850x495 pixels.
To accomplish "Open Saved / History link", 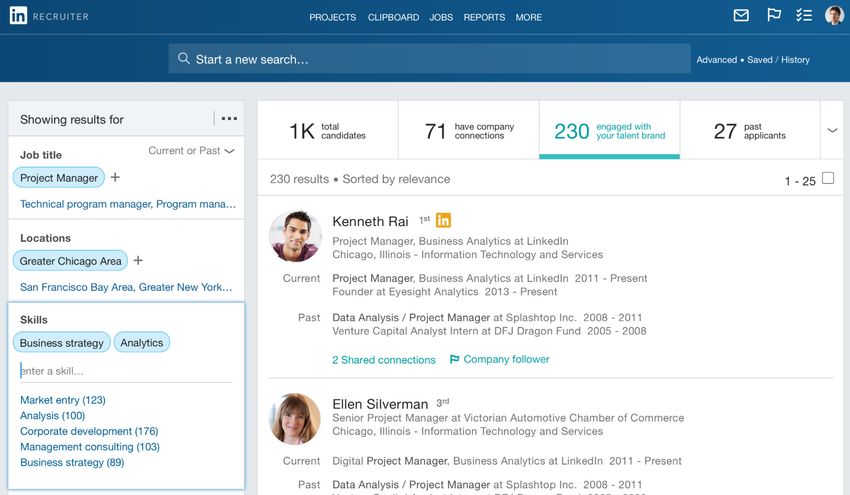I will coord(778,60).
